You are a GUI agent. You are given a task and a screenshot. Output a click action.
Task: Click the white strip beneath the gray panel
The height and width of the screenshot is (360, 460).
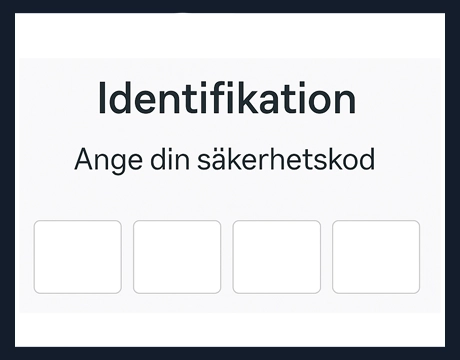pyautogui.click(x=230, y=330)
